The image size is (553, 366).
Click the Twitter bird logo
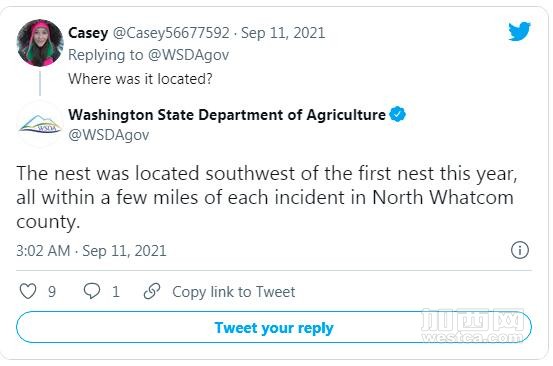pos(519,31)
